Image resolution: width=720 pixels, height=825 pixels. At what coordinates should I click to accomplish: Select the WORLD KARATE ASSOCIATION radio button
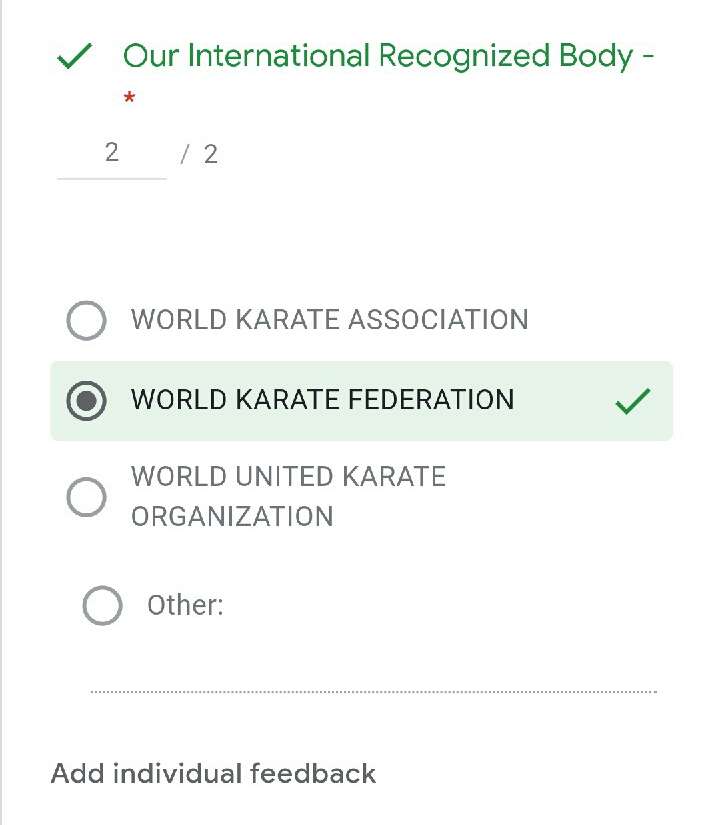[x=86, y=321]
